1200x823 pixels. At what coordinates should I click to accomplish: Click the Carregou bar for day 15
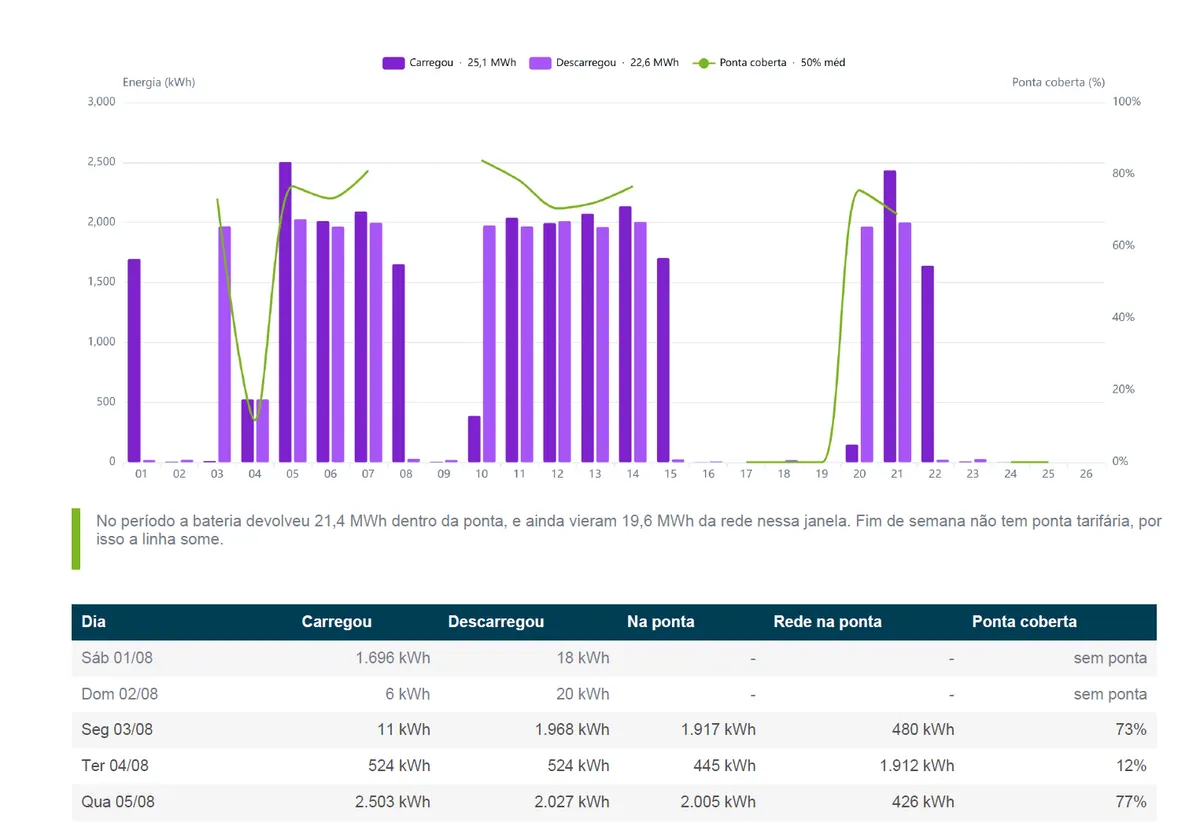(663, 360)
